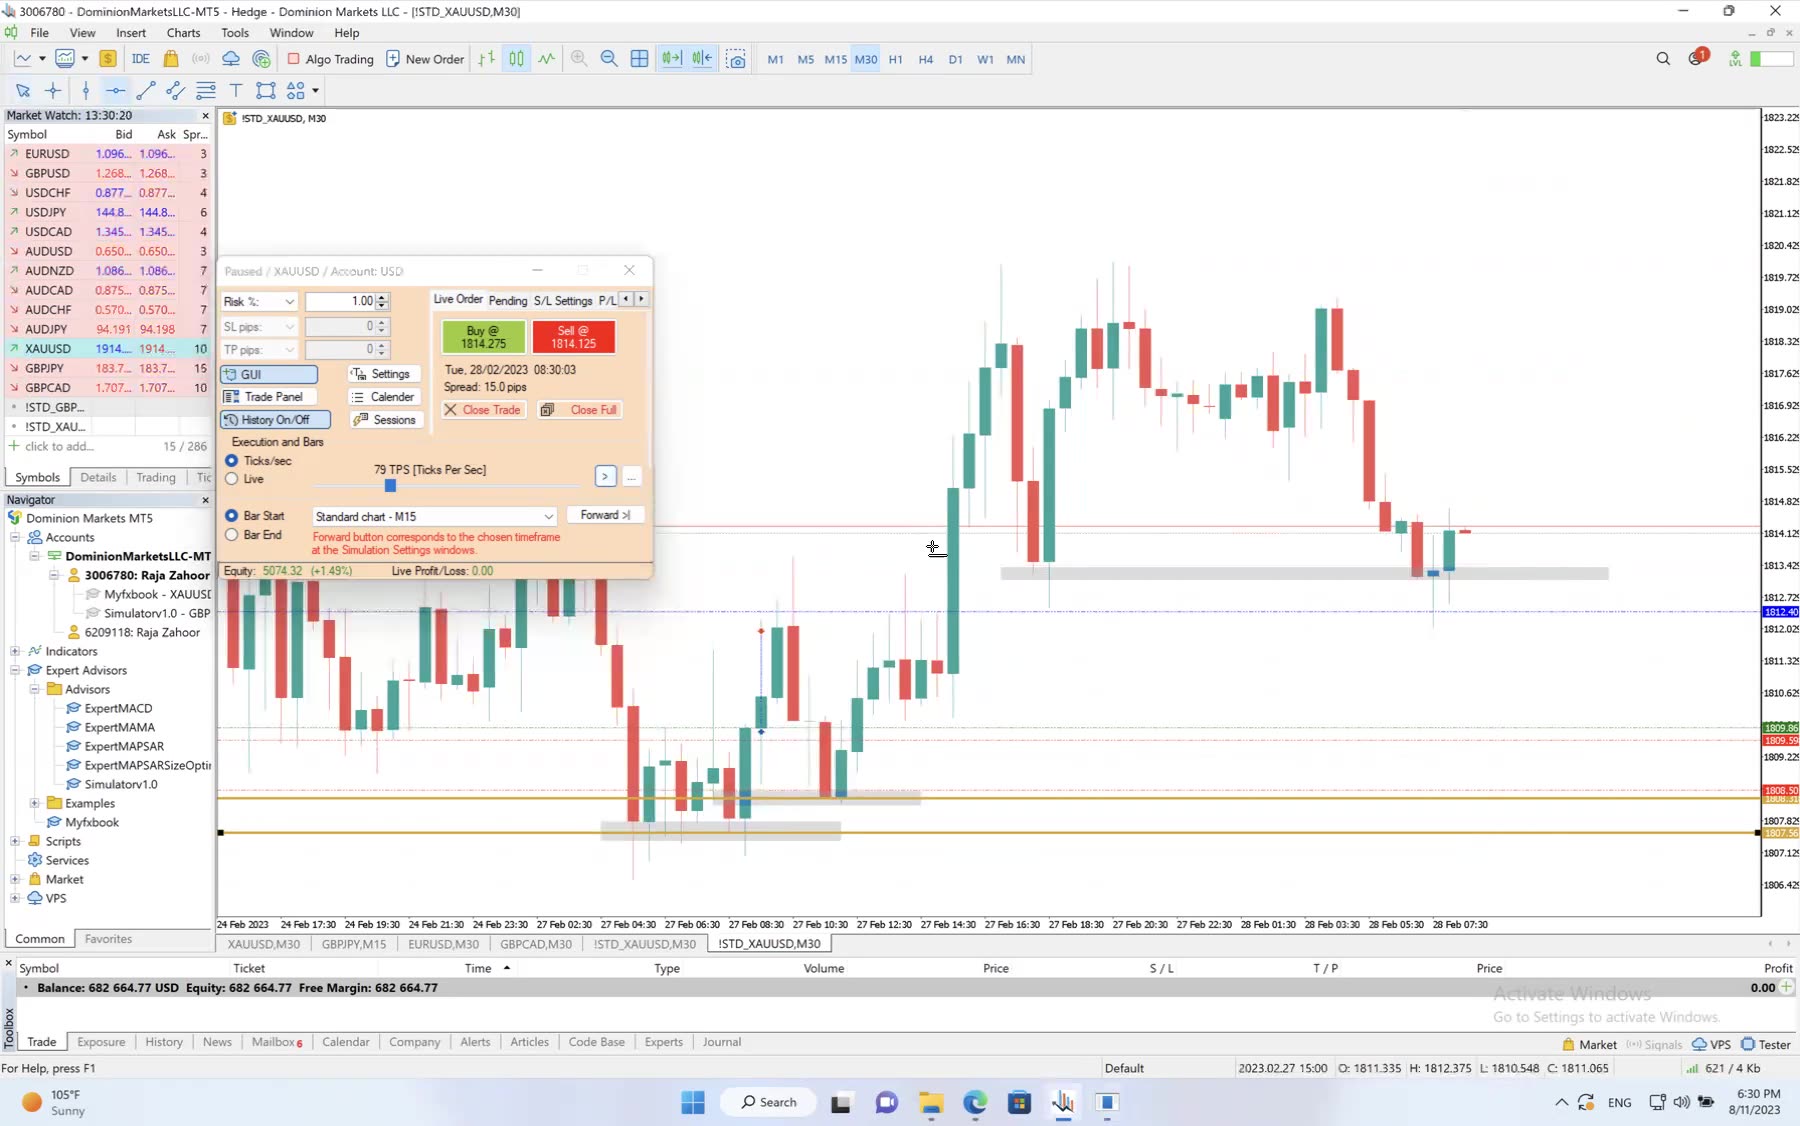Select the Ticks/sec radio option
Screen dimensions: 1800x1126
pos(232,461)
